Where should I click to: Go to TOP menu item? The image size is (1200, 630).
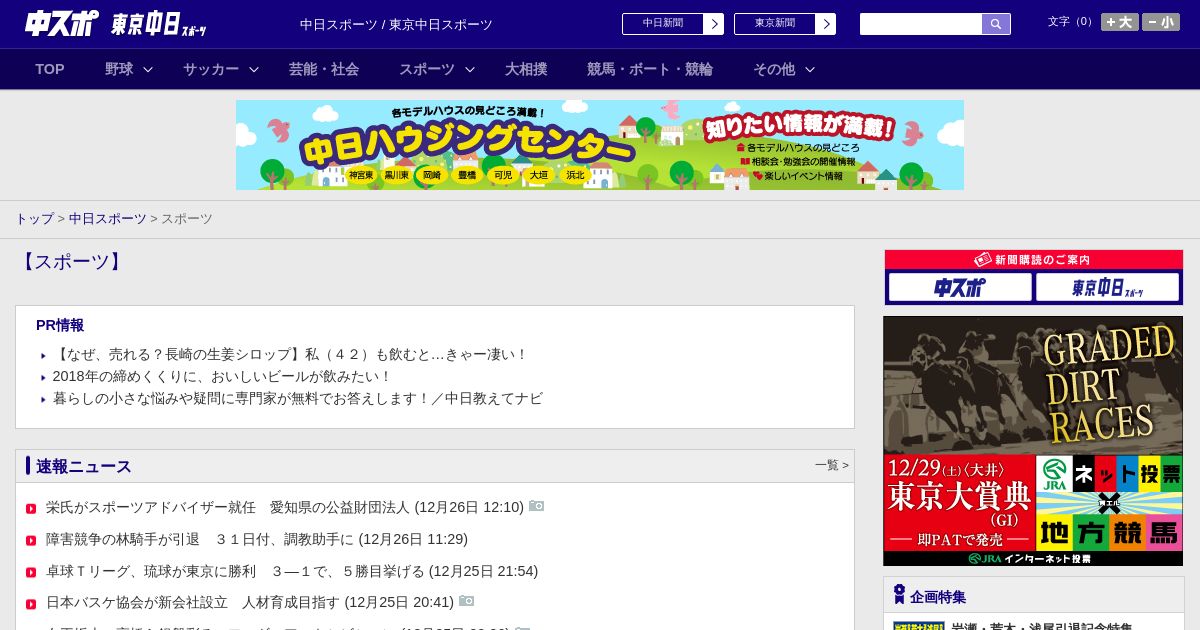pyautogui.click(x=50, y=69)
